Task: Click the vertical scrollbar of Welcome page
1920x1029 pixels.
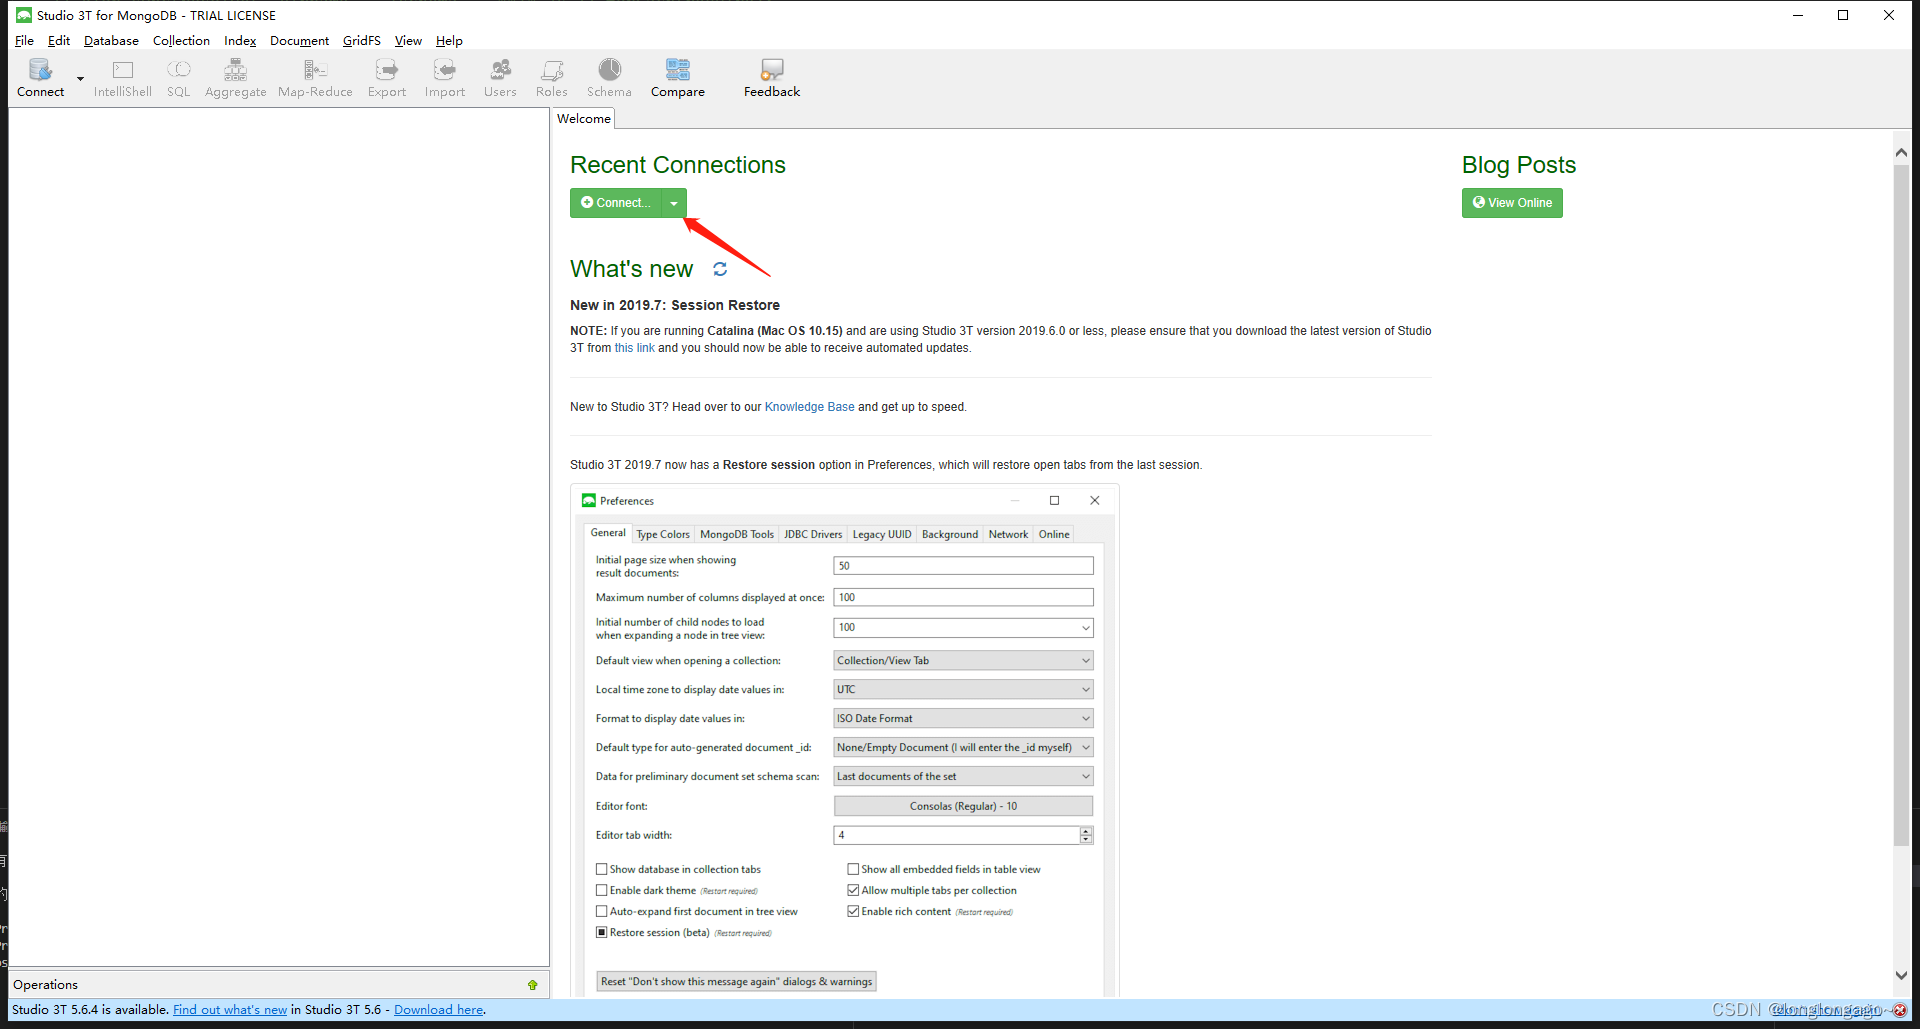Action: point(1901,505)
